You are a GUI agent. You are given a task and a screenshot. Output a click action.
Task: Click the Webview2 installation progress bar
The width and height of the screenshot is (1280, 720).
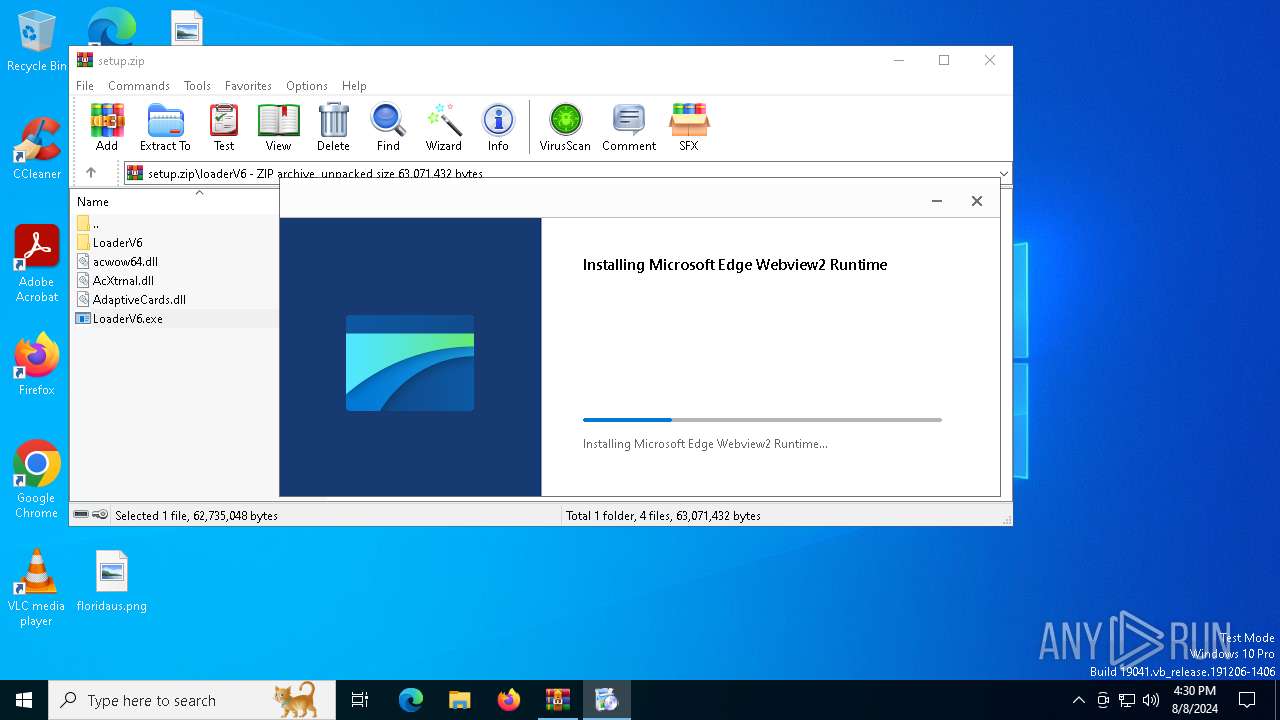(x=762, y=420)
